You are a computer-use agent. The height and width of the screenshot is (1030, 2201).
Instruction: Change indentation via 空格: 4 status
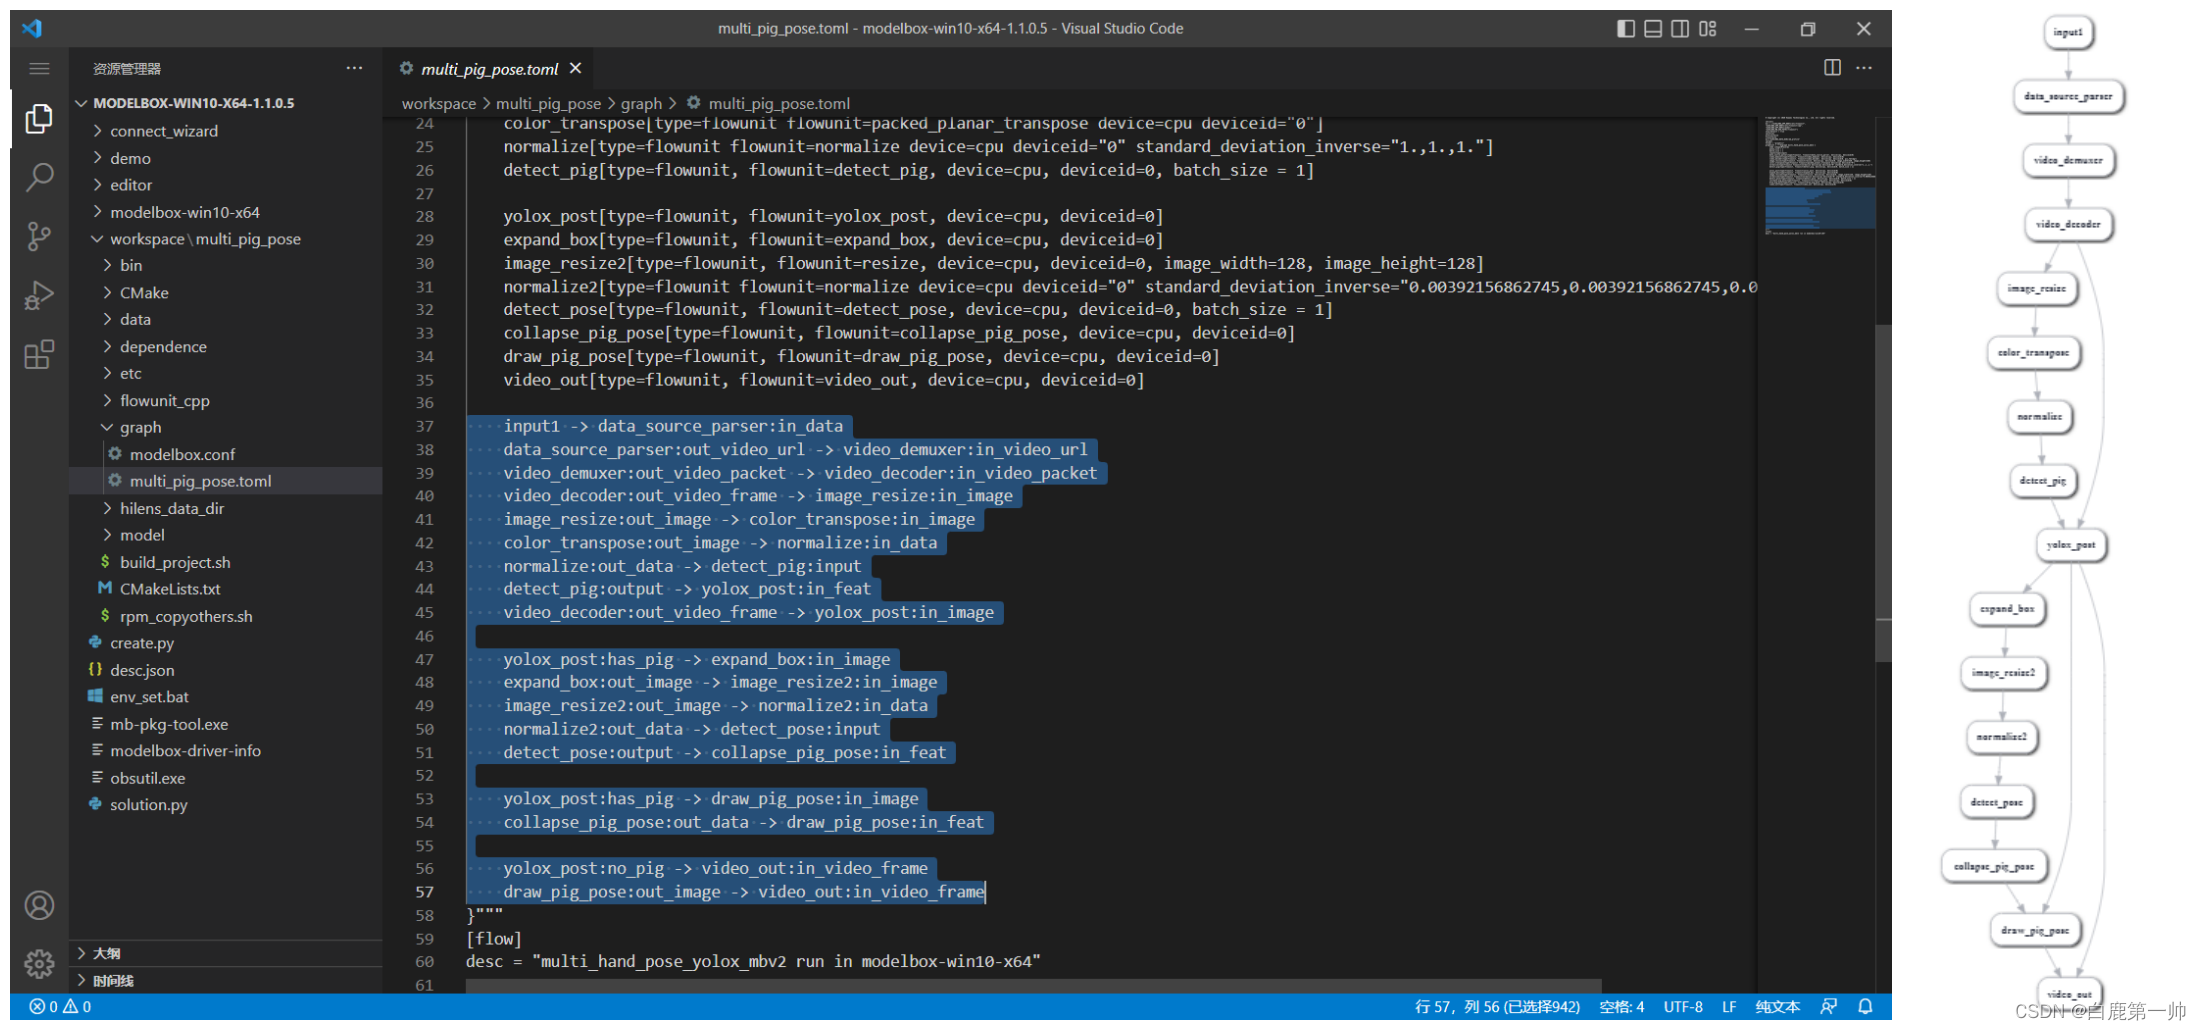coord(1622,1007)
